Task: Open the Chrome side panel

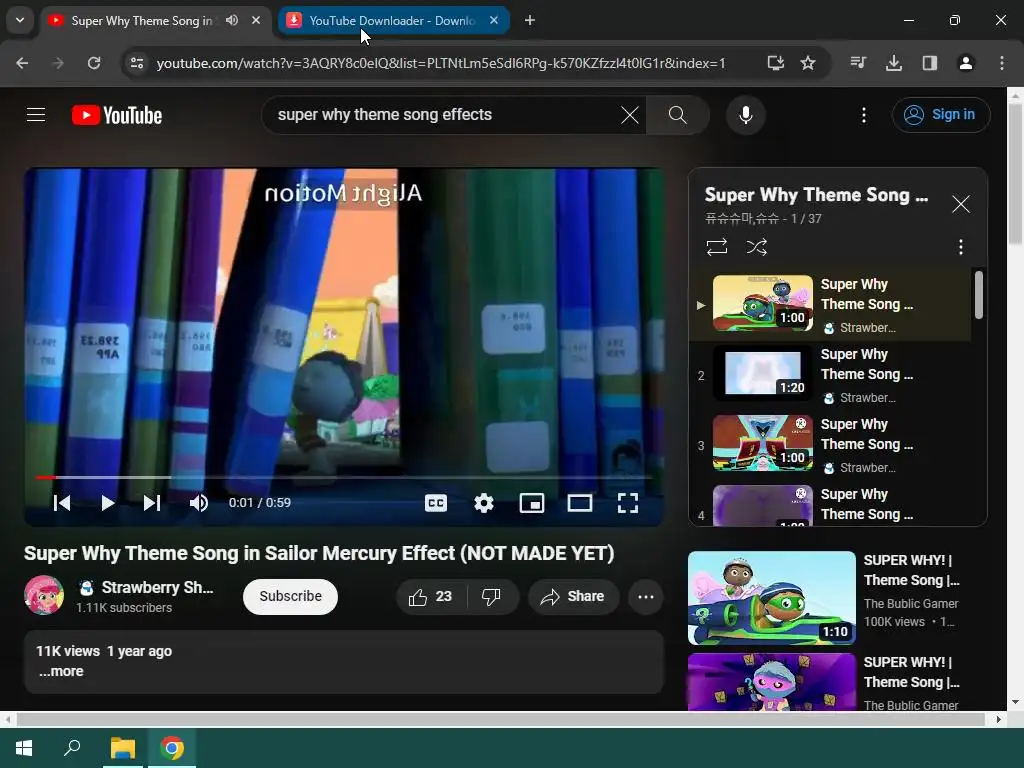Action: (x=929, y=63)
